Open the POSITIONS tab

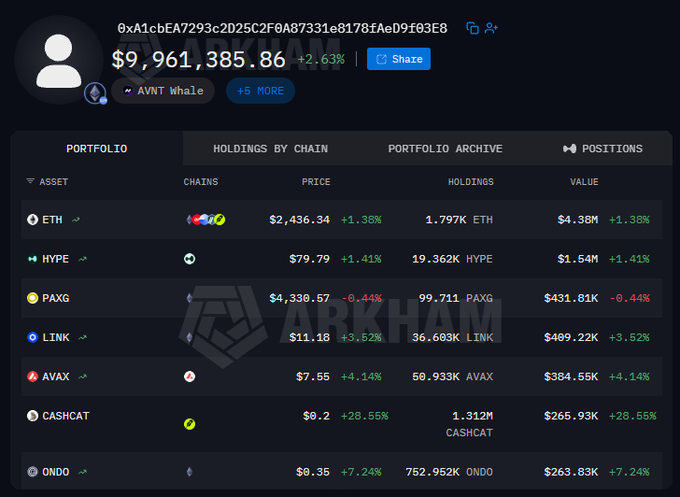[603, 149]
